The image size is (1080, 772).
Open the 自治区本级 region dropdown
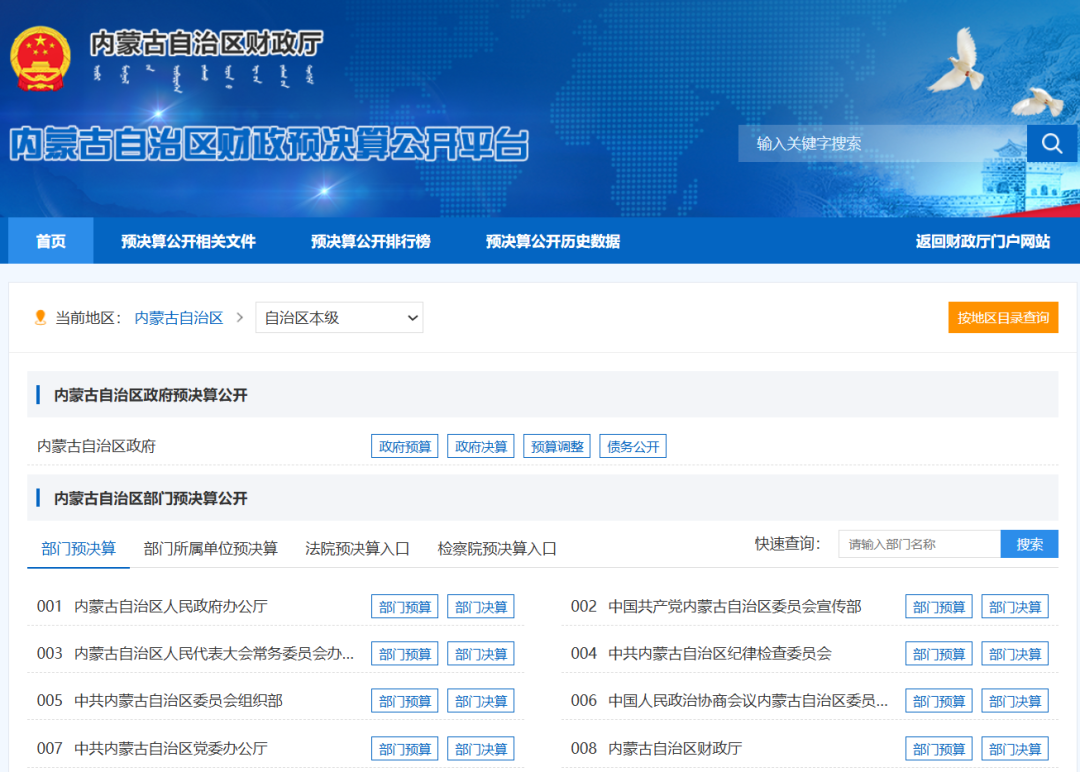tap(339, 317)
